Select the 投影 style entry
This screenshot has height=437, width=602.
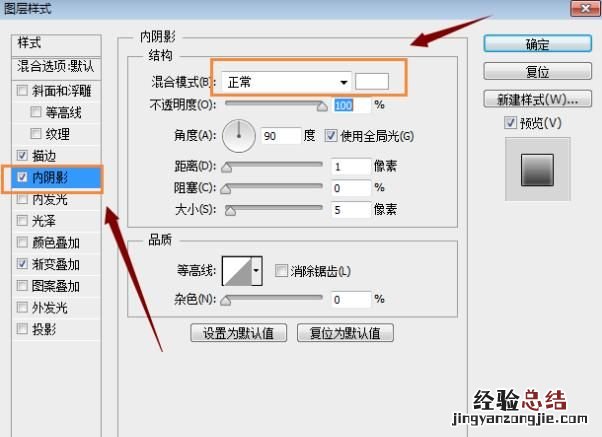[44, 329]
